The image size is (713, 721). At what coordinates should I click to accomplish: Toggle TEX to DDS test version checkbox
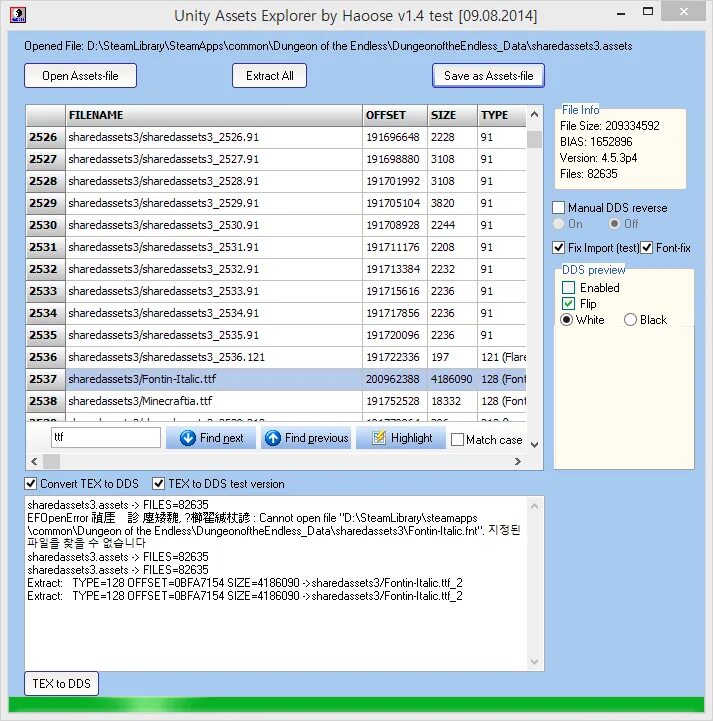coord(158,484)
